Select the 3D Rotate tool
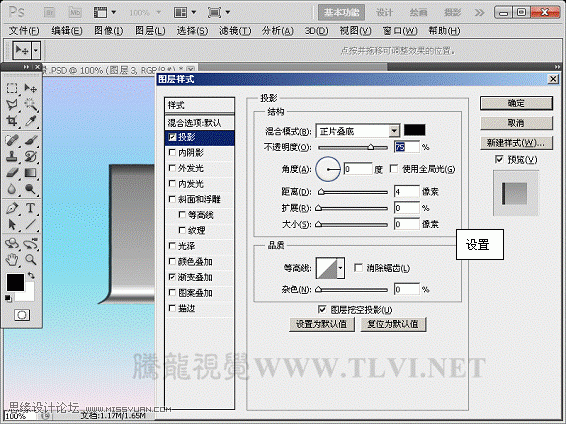Viewport: 566px width, 424px height. click(x=12, y=244)
